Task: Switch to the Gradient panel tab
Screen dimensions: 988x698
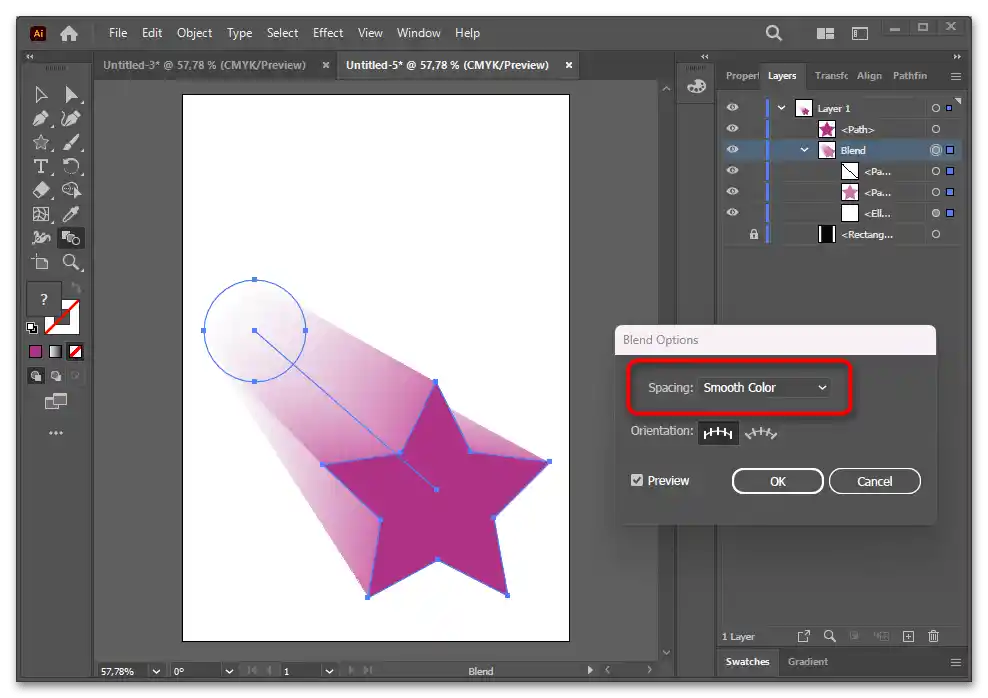Action: (x=807, y=662)
